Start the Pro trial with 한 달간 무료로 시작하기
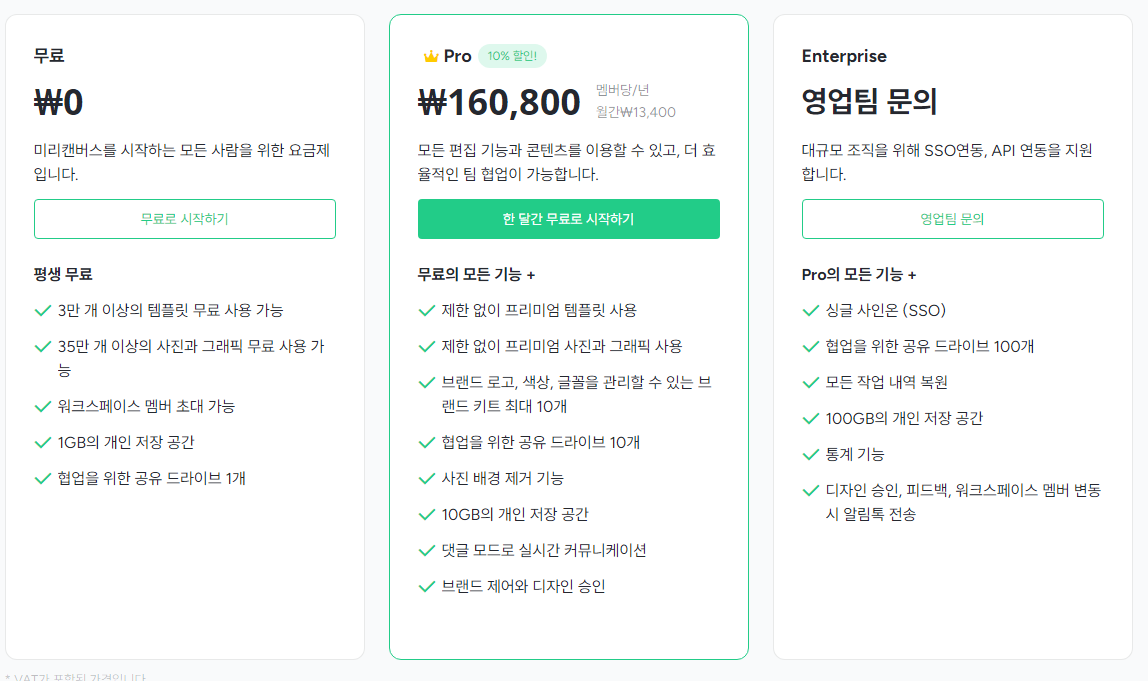Image resolution: width=1148 pixels, height=681 pixels. click(x=569, y=219)
